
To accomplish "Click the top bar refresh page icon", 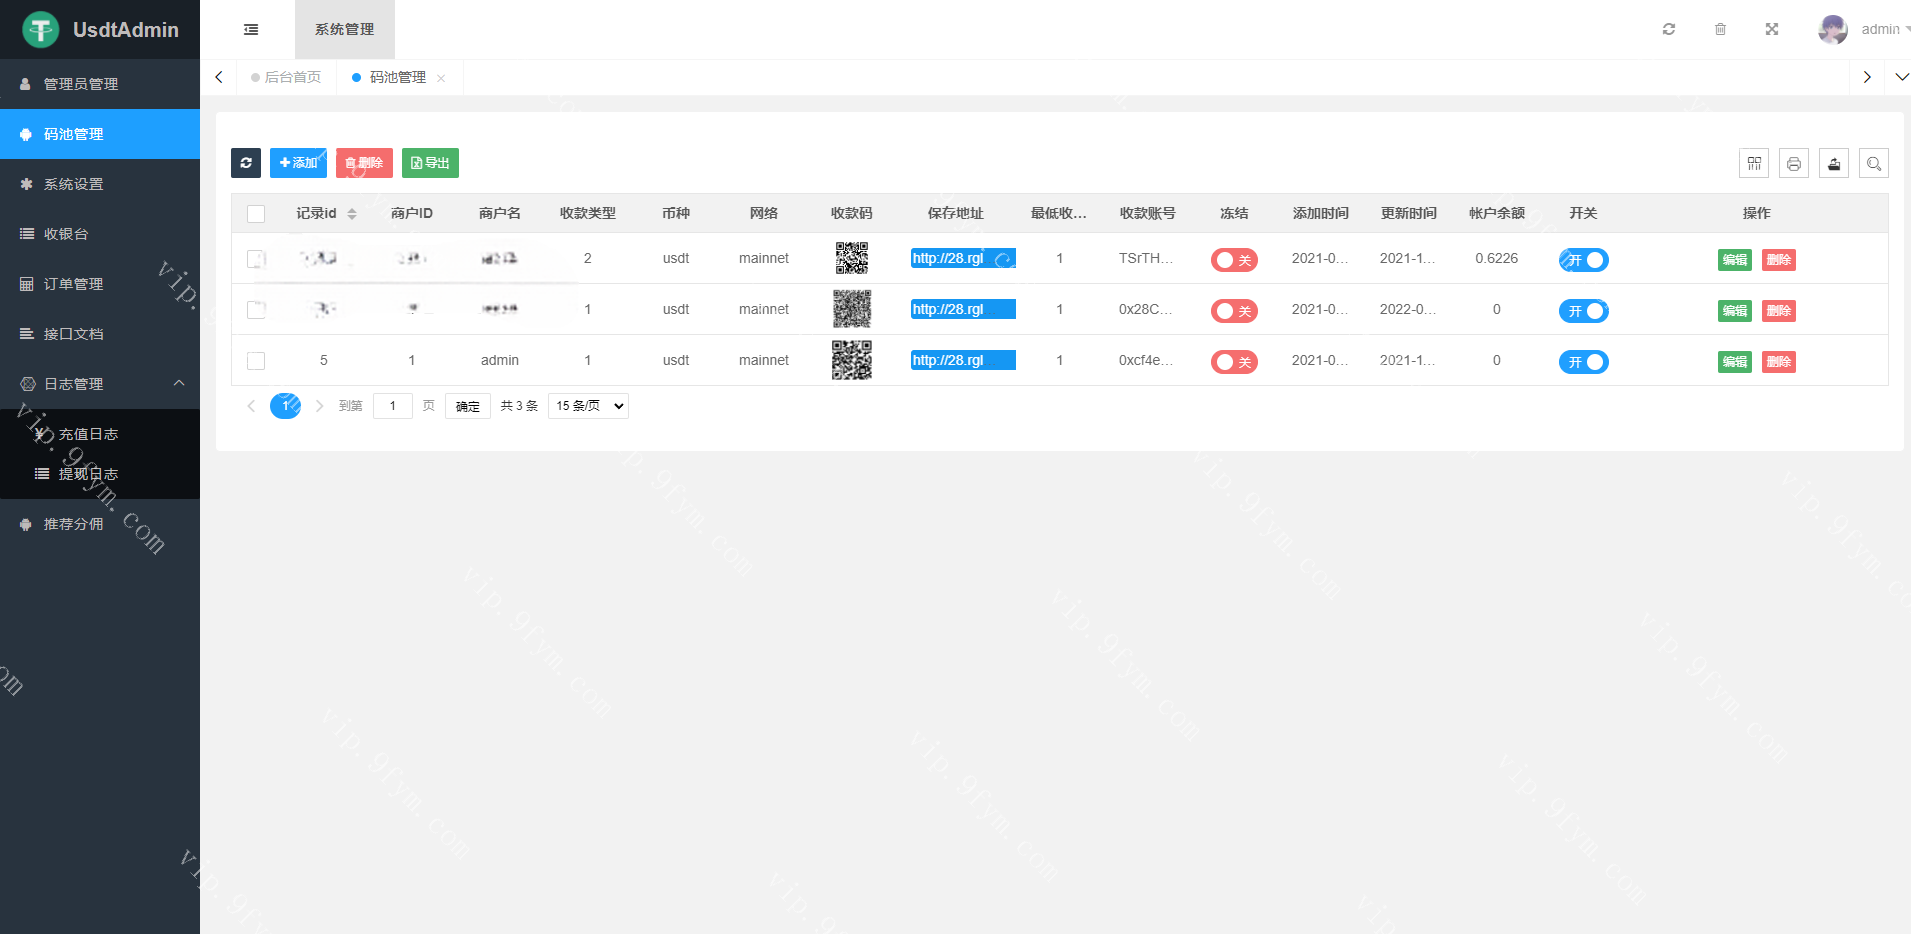I will (1669, 29).
